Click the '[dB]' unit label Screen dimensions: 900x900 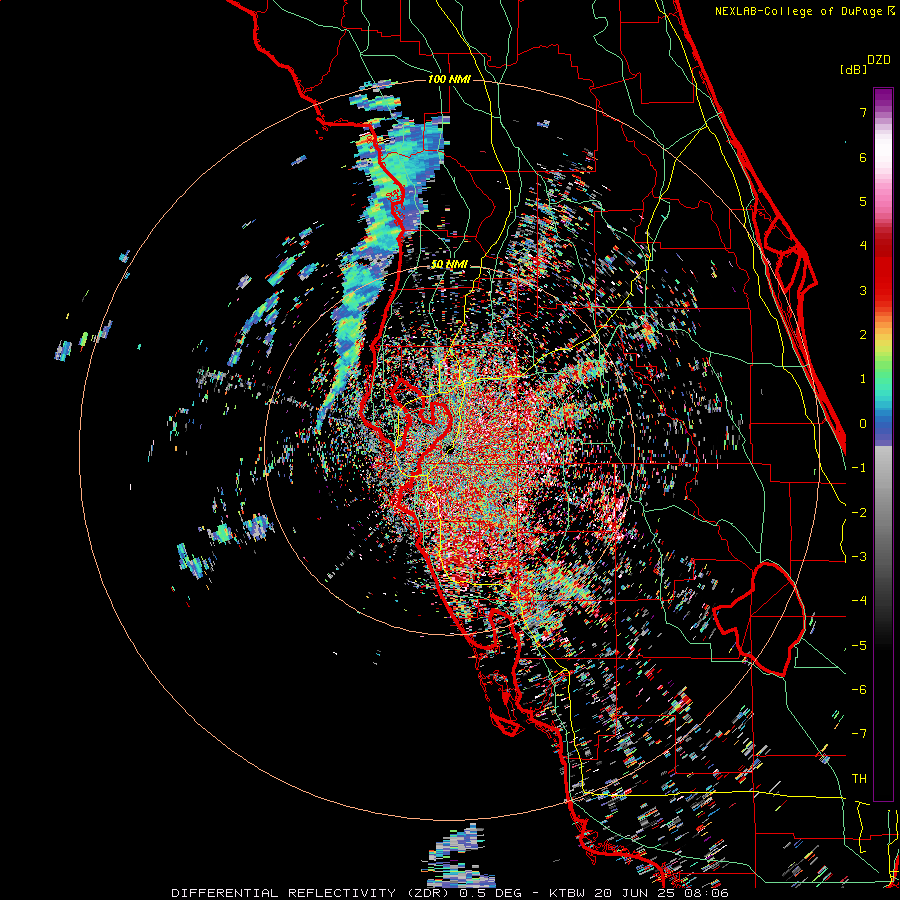click(x=853, y=69)
